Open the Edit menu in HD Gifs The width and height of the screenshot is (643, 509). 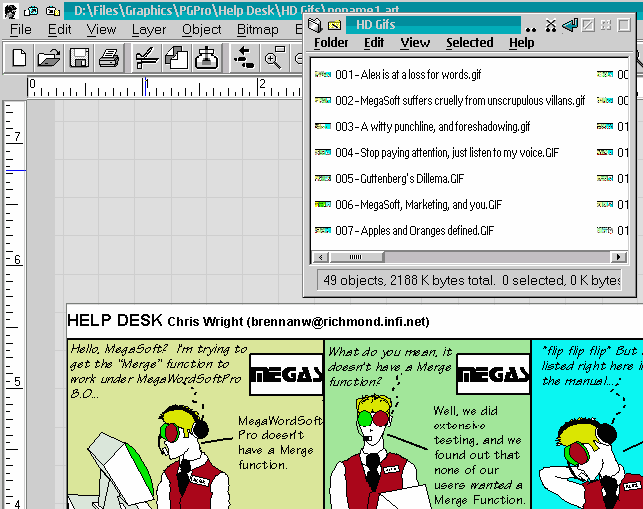pyautogui.click(x=374, y=43)
